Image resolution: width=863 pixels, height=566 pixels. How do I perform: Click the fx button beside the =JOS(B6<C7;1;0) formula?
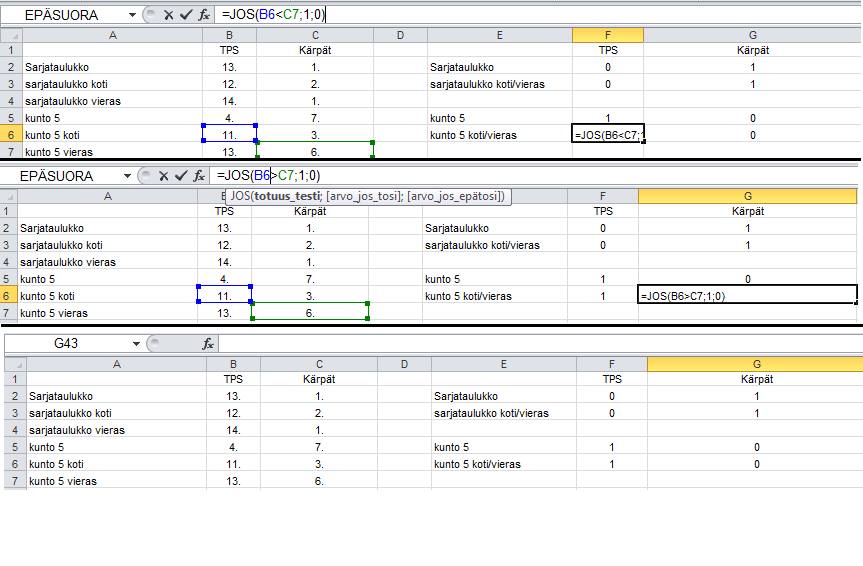(x=203, y=15)
